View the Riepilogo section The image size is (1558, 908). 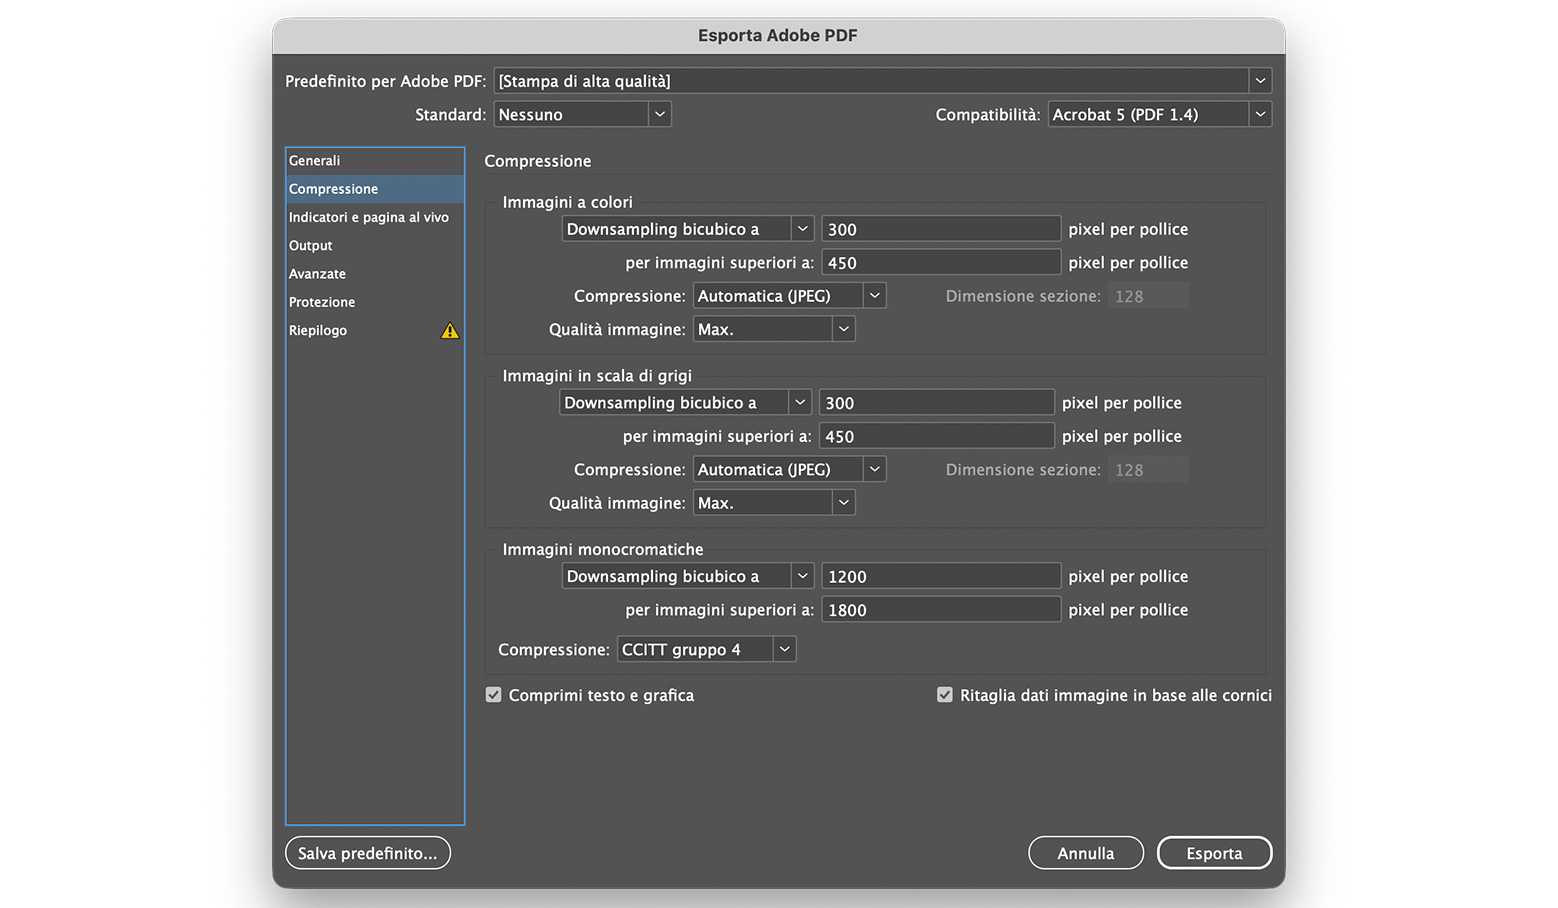(x=375, y=330)
